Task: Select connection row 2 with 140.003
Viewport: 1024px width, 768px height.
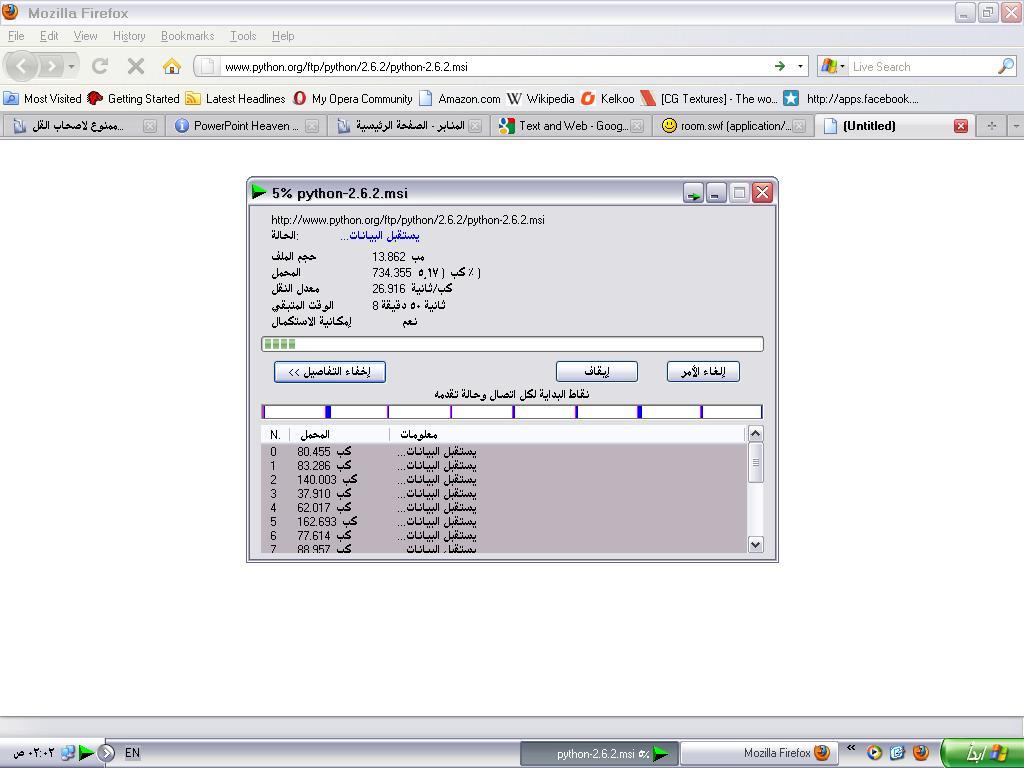Action: pos(503,479)
